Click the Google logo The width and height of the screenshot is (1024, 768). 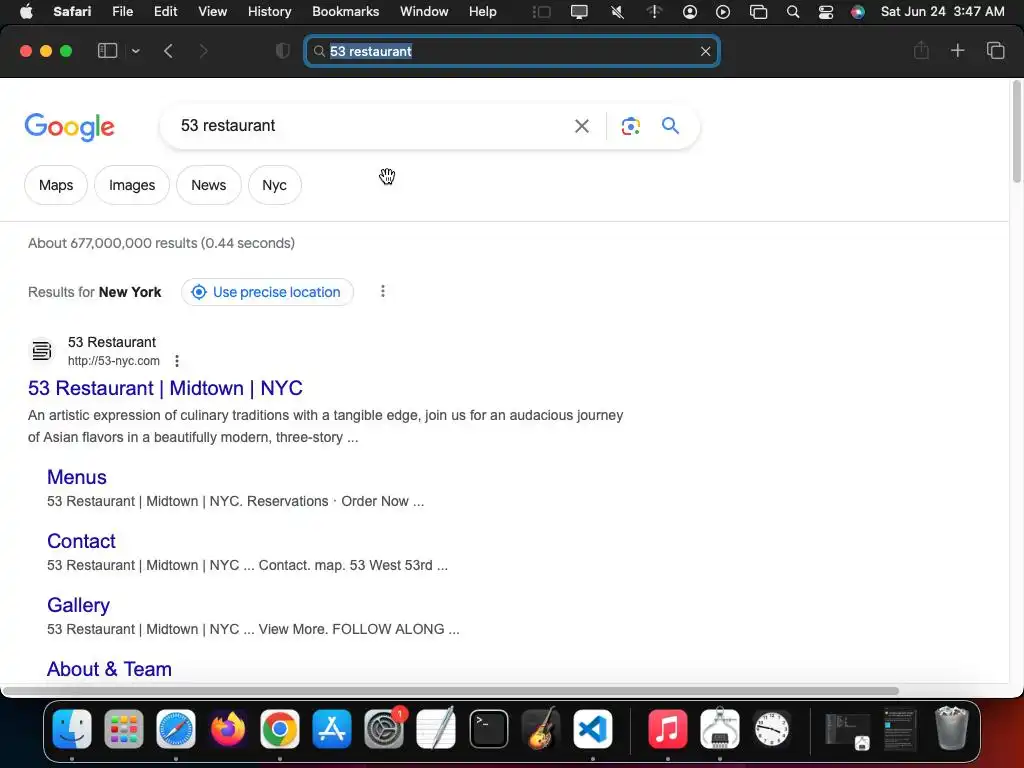(x=69, y=126)
